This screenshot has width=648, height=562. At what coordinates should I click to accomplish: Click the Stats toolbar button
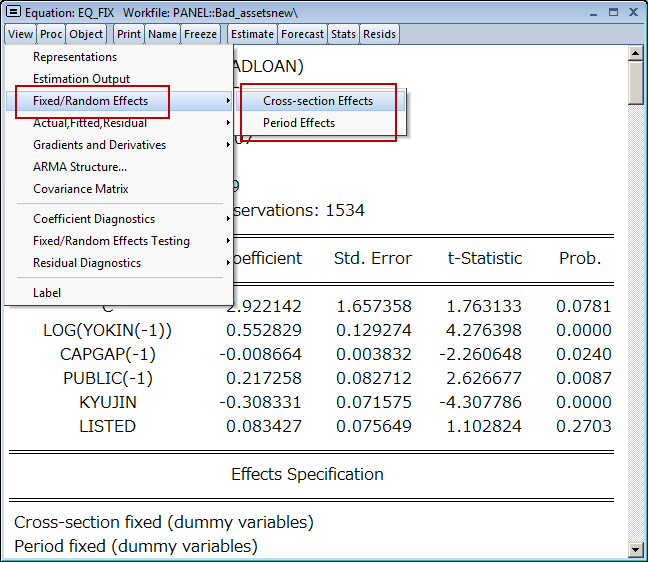(343, 34)
